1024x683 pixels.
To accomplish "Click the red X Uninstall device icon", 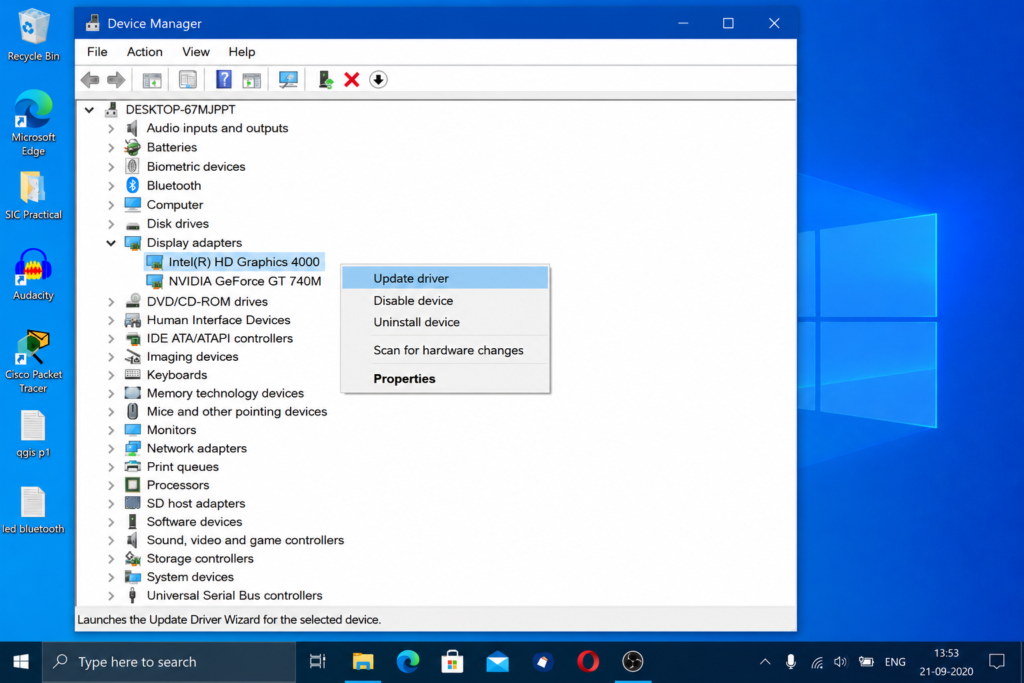I will [351, 80].
